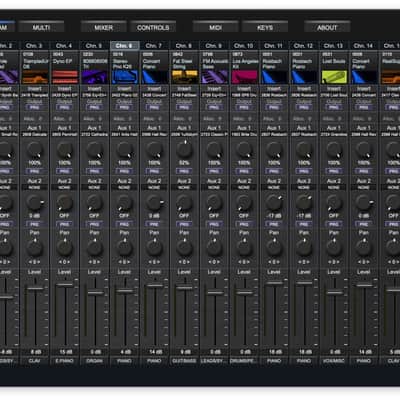This screenshot has height=400, width=400.
Task: Click the Level fader handle on Chn. 8
Action: (184, 288)
